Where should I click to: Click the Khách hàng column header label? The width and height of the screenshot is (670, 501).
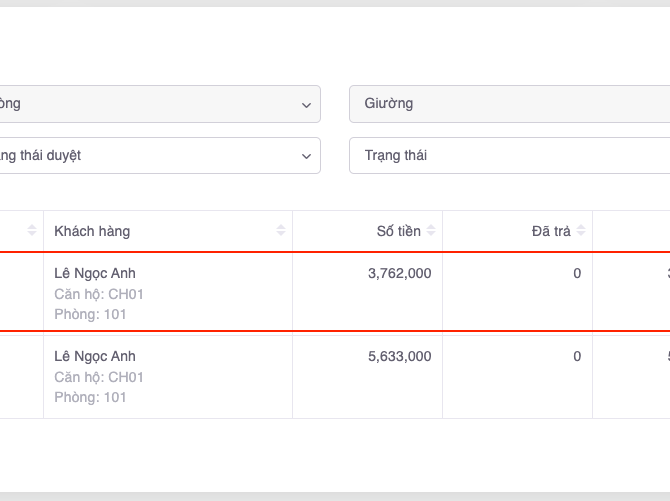tap(92, 232)
